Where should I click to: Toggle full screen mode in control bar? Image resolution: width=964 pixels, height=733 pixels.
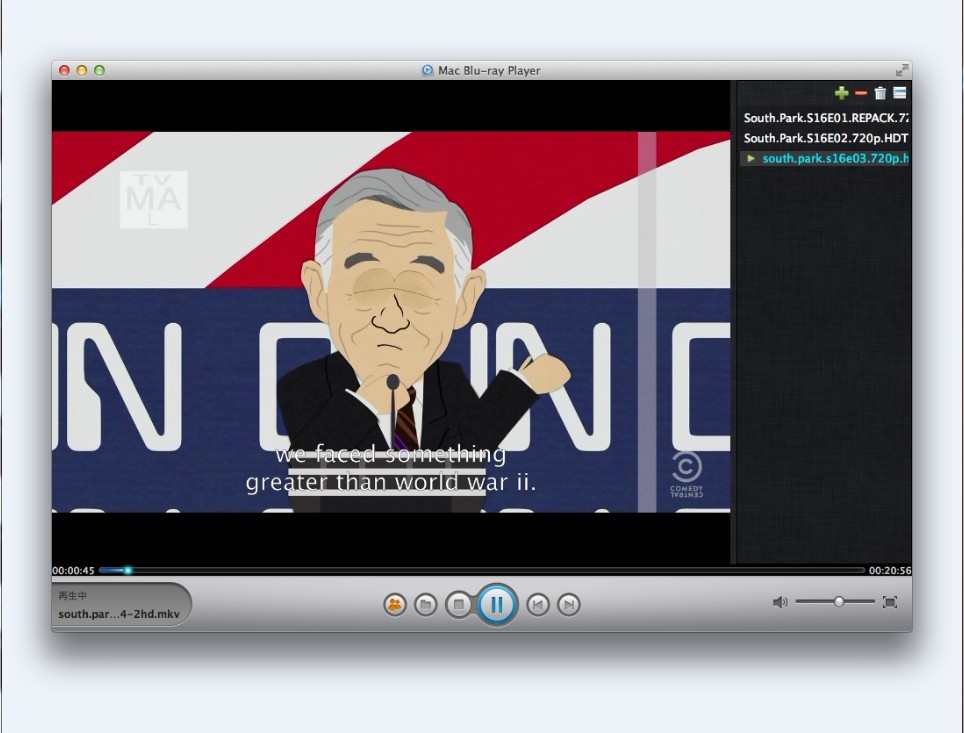click(x=890, y=602)
